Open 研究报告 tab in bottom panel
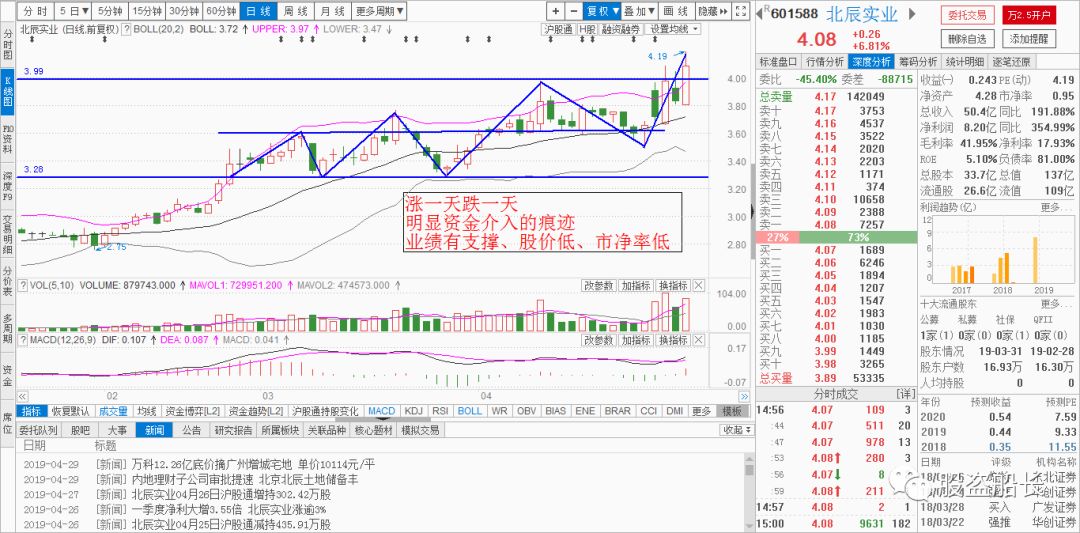Viewport: 1080px width, 533px height. [x=232, y=430]
